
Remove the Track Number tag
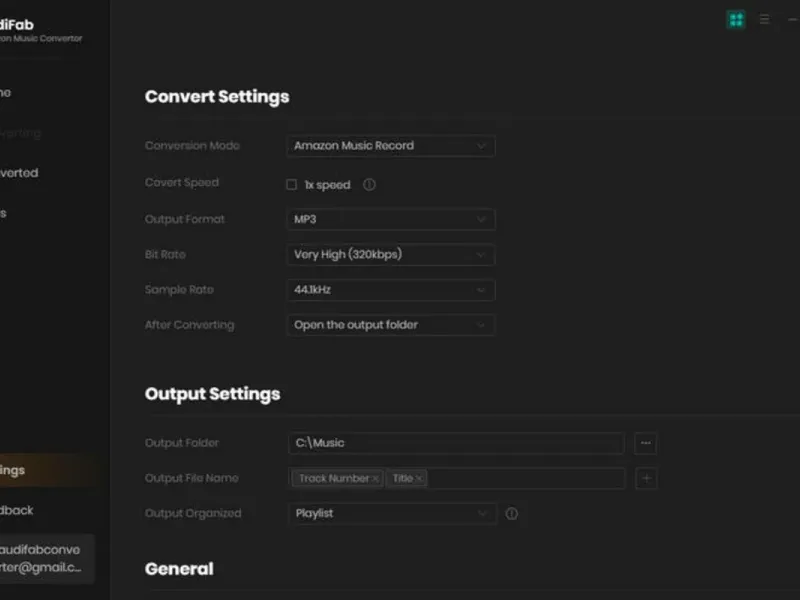376,479
